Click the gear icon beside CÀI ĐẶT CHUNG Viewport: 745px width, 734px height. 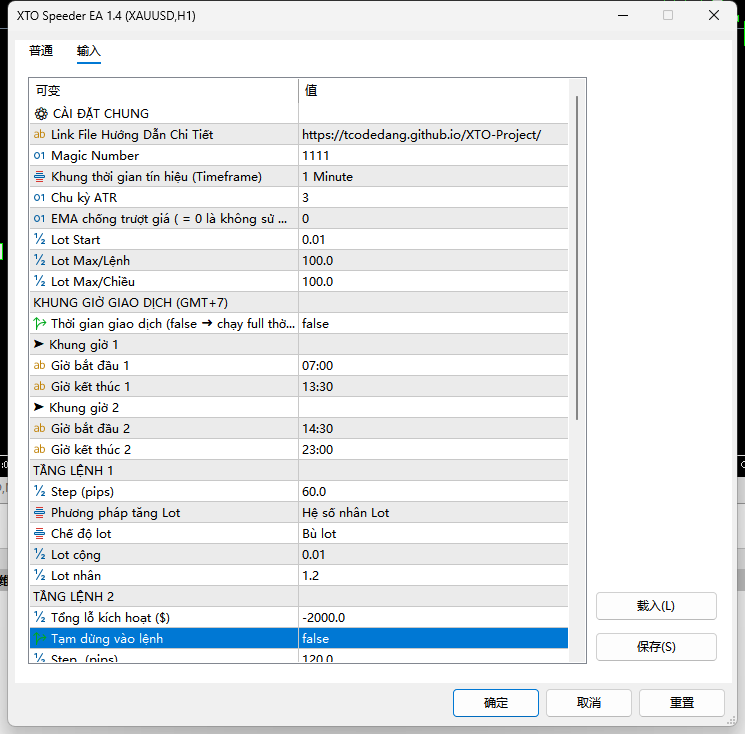click(41, 114)
